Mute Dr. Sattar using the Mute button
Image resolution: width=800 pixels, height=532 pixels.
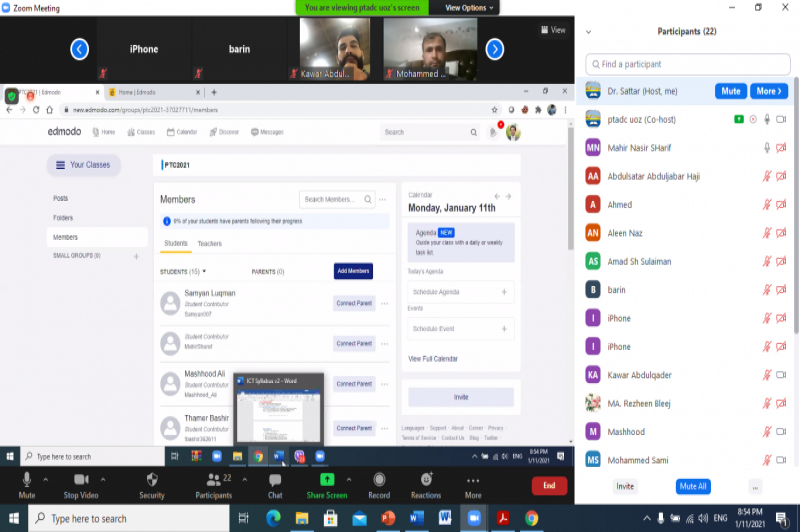point(730,91)
